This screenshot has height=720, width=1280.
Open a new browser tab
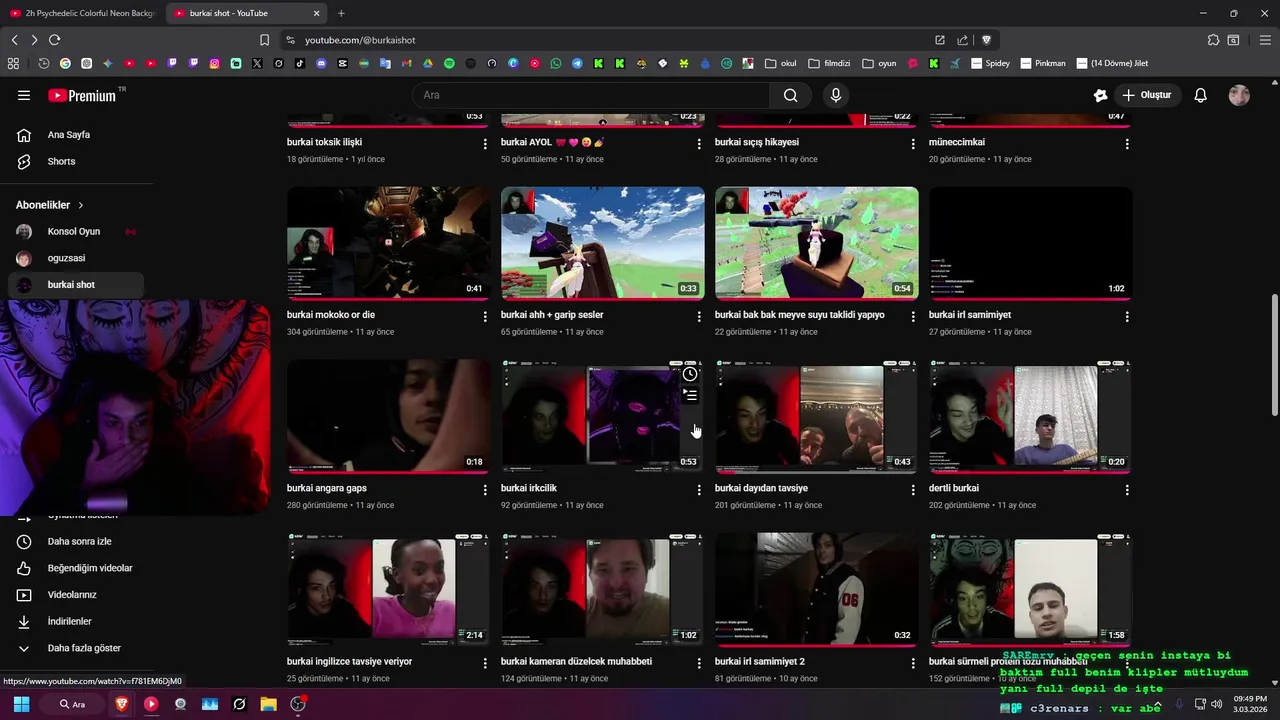point(341,13)
